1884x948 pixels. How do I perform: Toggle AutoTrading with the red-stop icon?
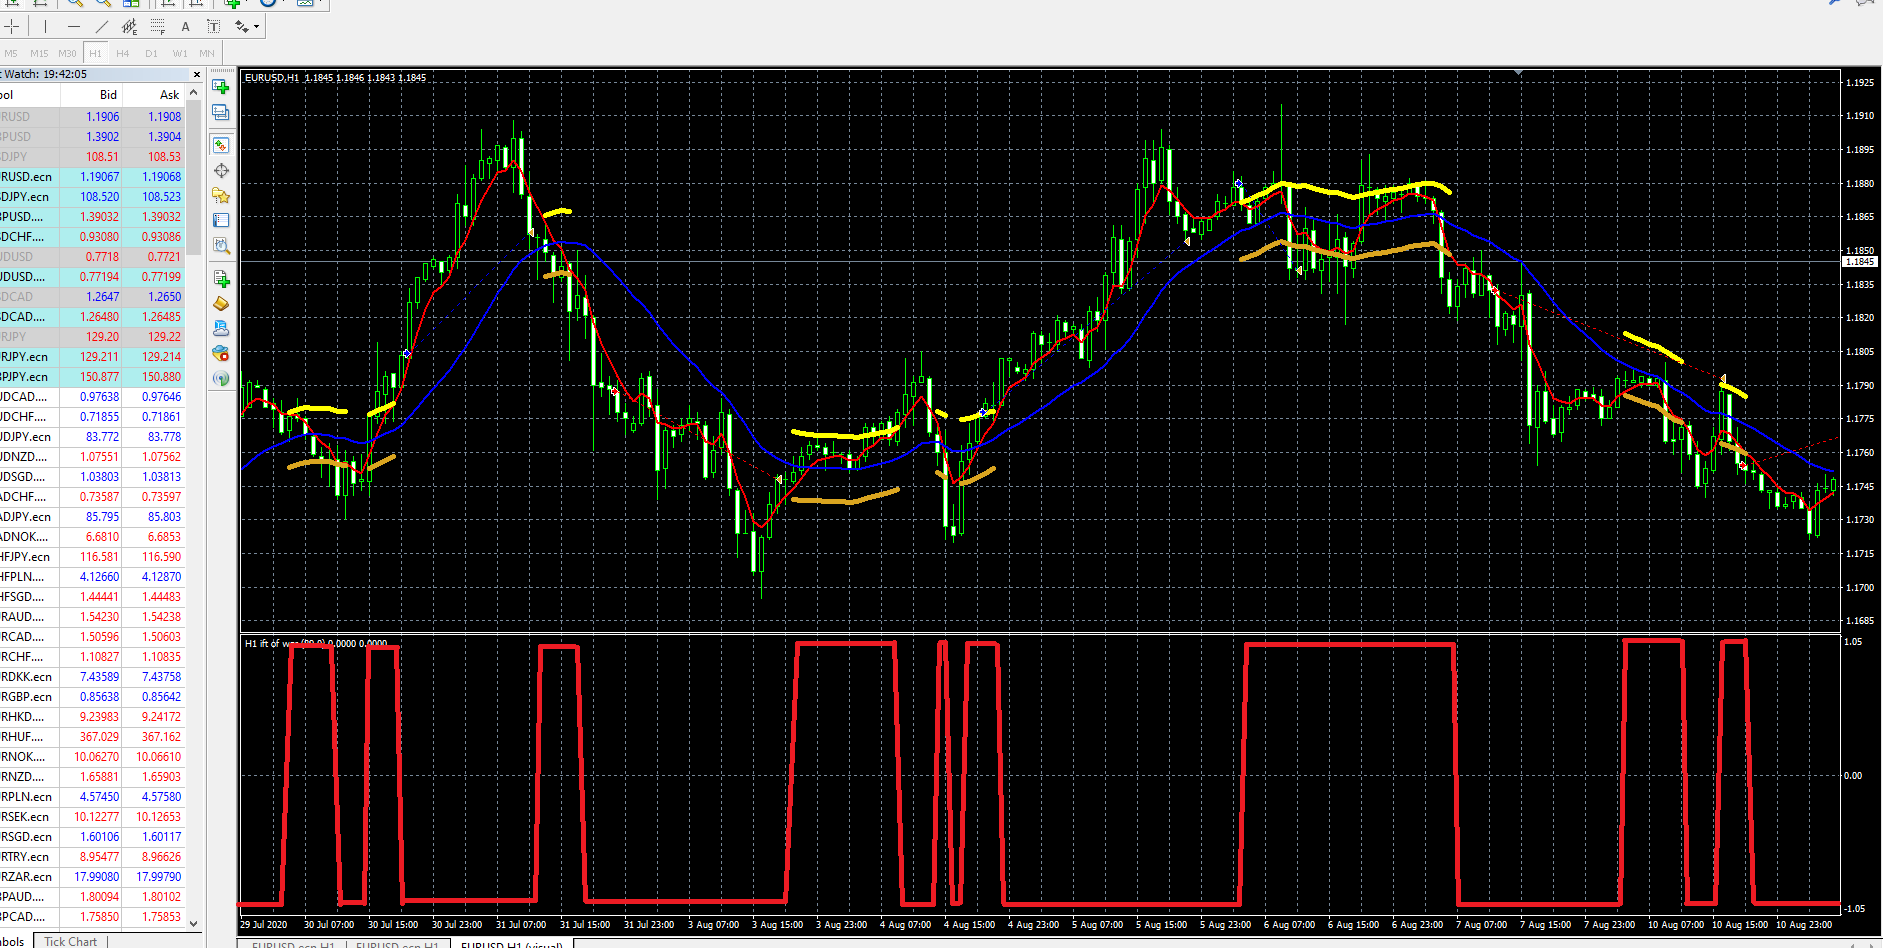221,354
